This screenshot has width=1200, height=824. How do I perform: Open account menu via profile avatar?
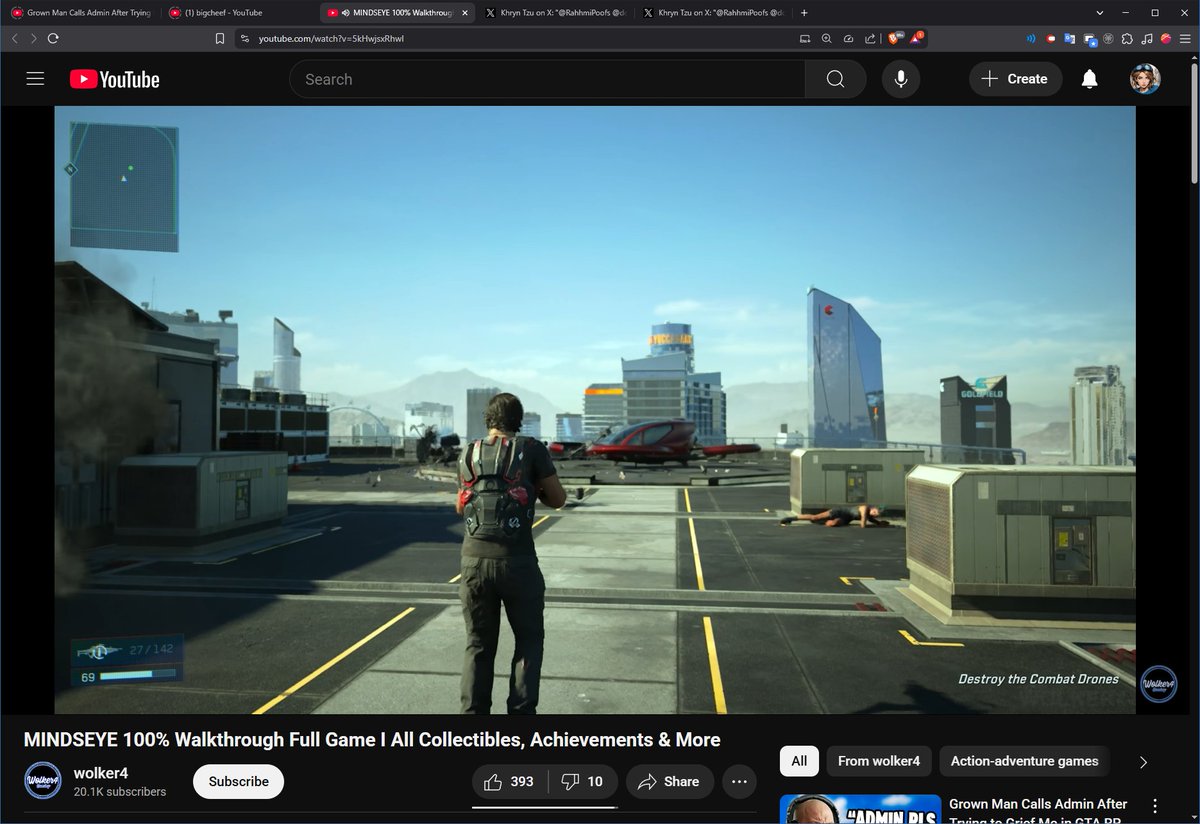click(x=1145, y=79)
